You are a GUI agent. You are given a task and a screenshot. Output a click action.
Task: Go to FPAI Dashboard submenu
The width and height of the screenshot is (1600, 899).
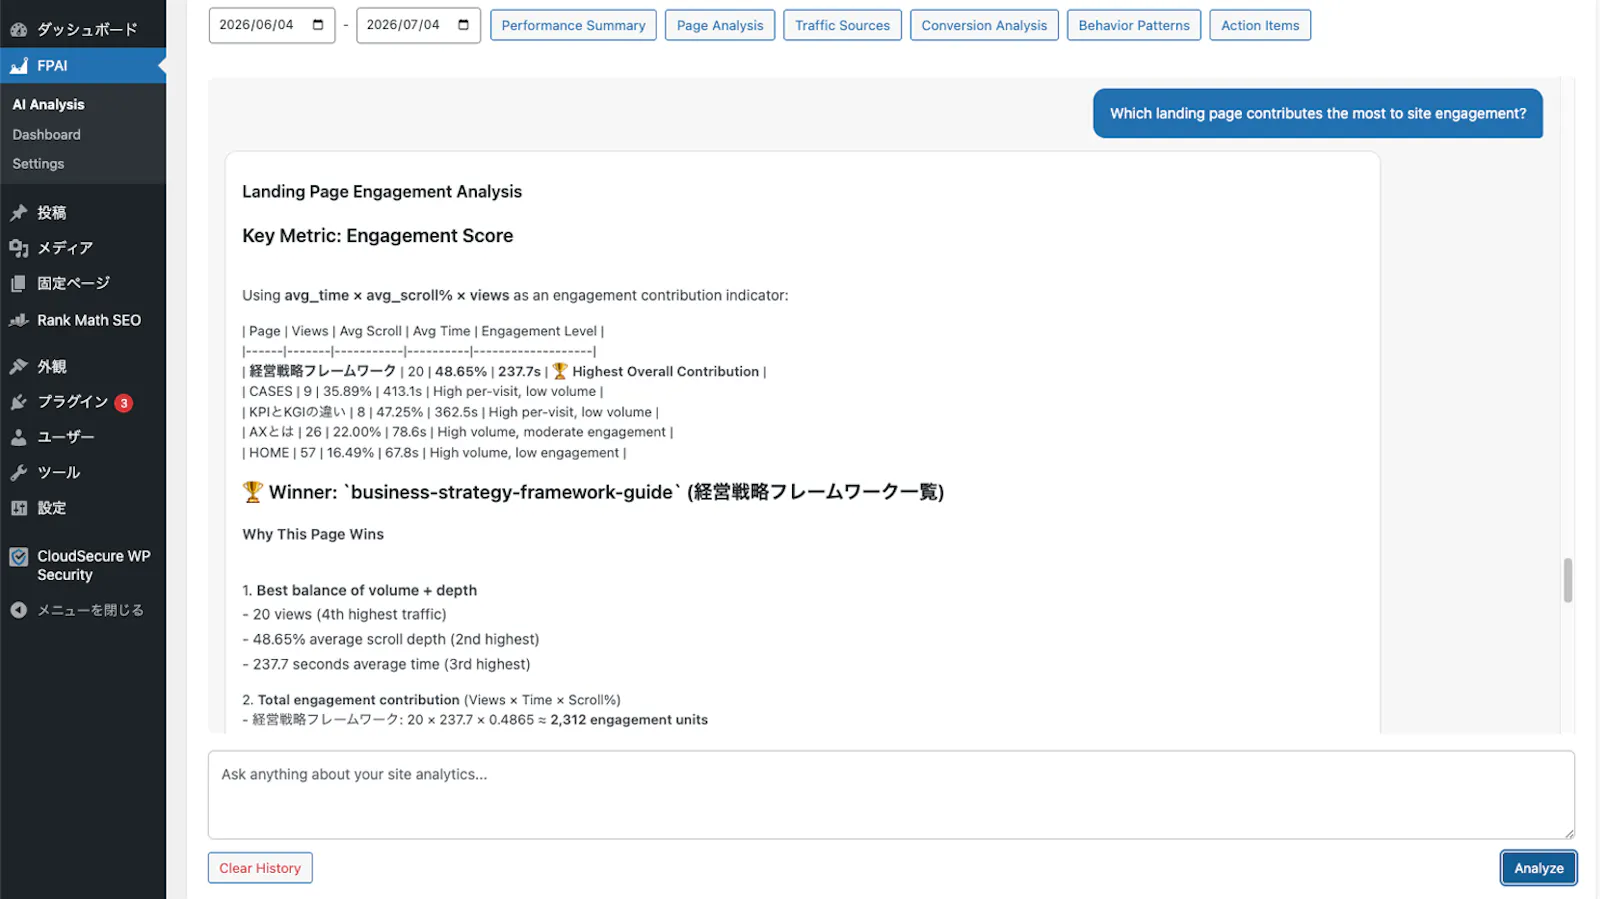pos(47,135)
